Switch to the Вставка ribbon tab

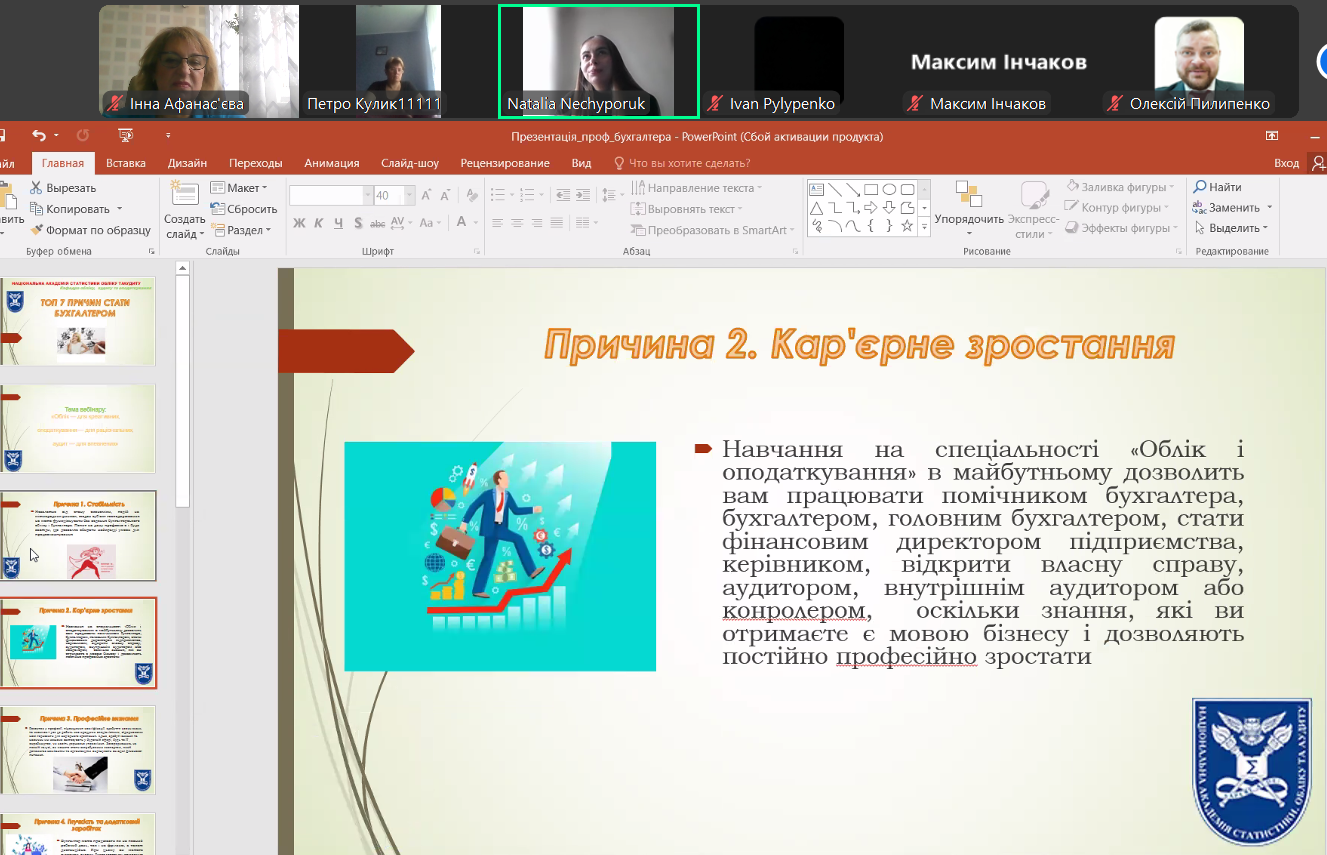(x=126, y=163)
